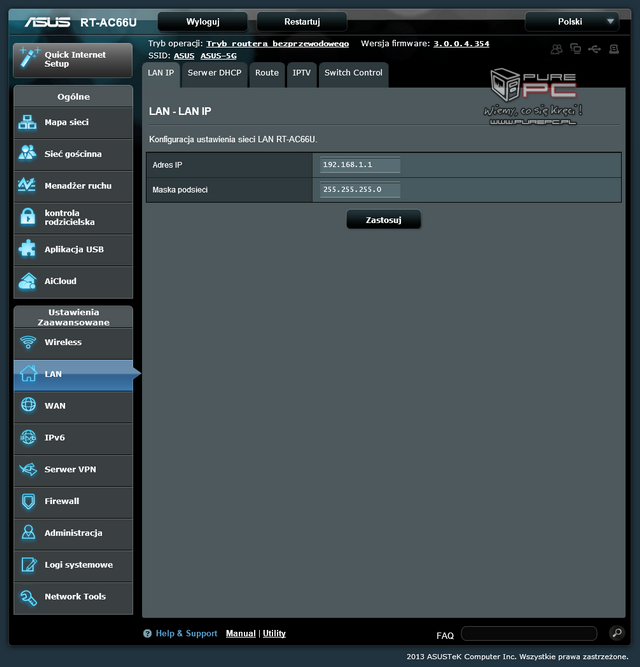Open AiCloud menu label

(60, 281)
